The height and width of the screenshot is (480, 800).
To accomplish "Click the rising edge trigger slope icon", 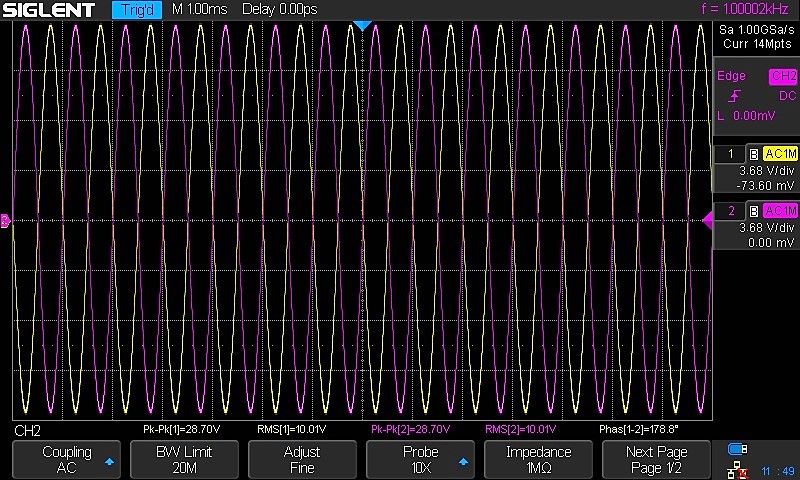I will pyautogui.click(x=735, y=96).
